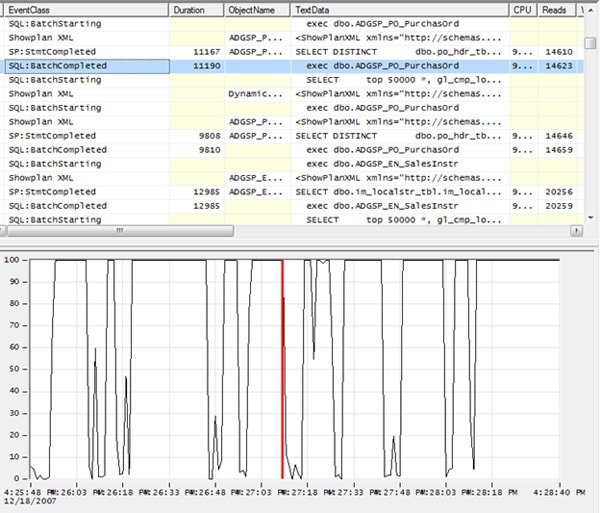Click the BatchStarting text exec dbo.ADGSP_EN_SalesInstr
Viewport: 600px width, 513px height.
tap(382, 164)
